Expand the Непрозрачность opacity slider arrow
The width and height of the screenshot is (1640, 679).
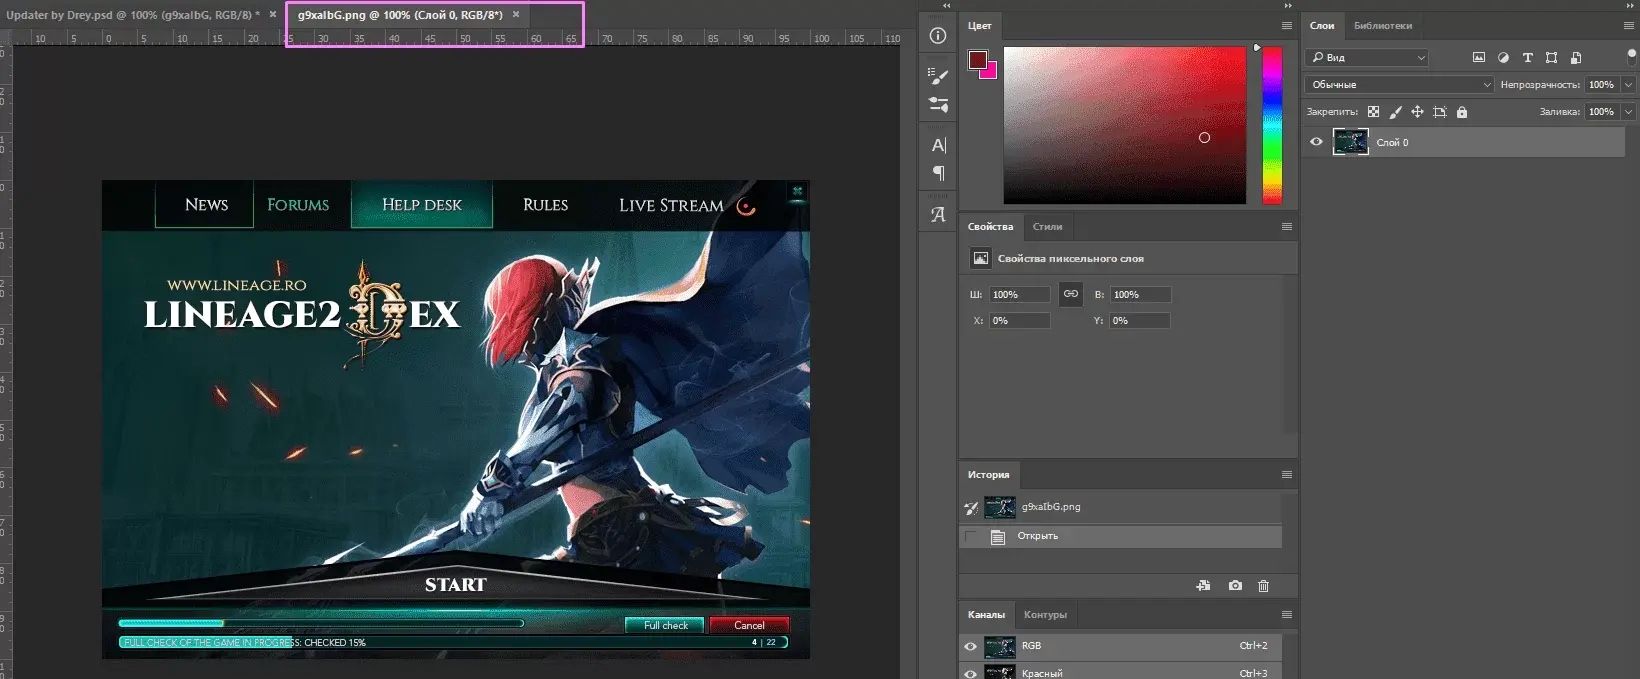(1629, 85)
